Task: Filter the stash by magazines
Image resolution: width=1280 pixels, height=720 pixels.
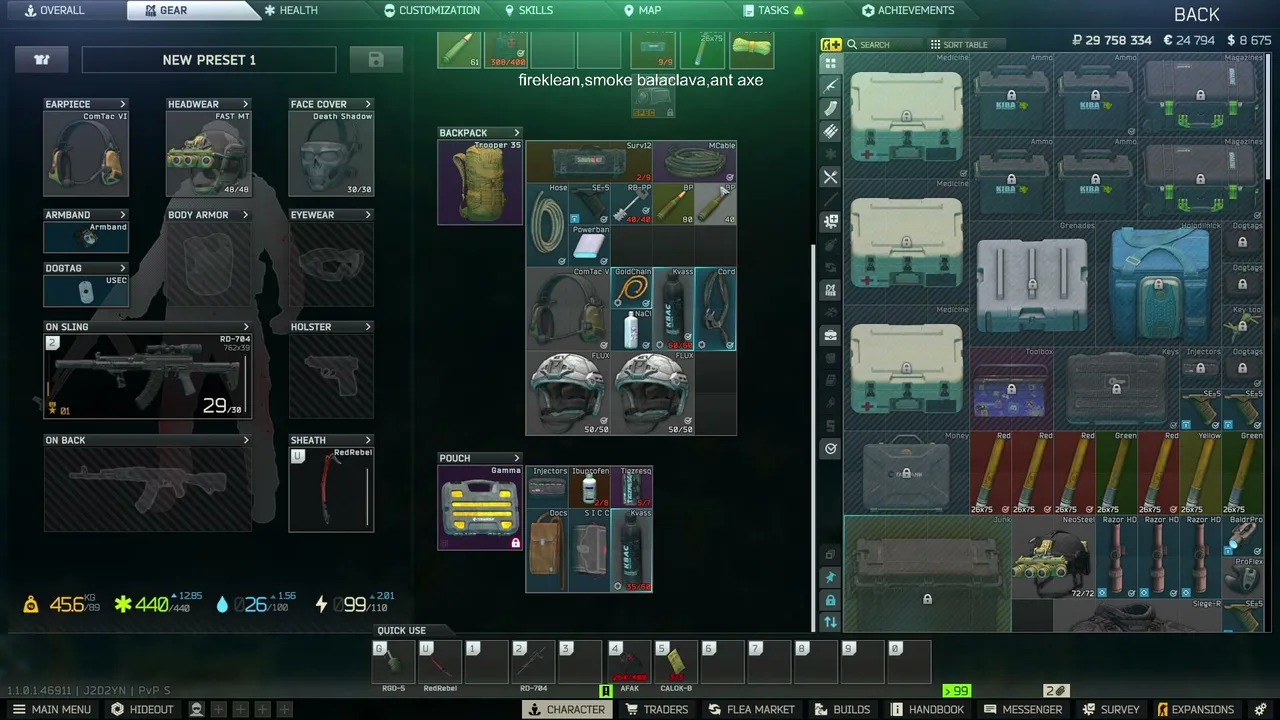Action: click(830, 108)
